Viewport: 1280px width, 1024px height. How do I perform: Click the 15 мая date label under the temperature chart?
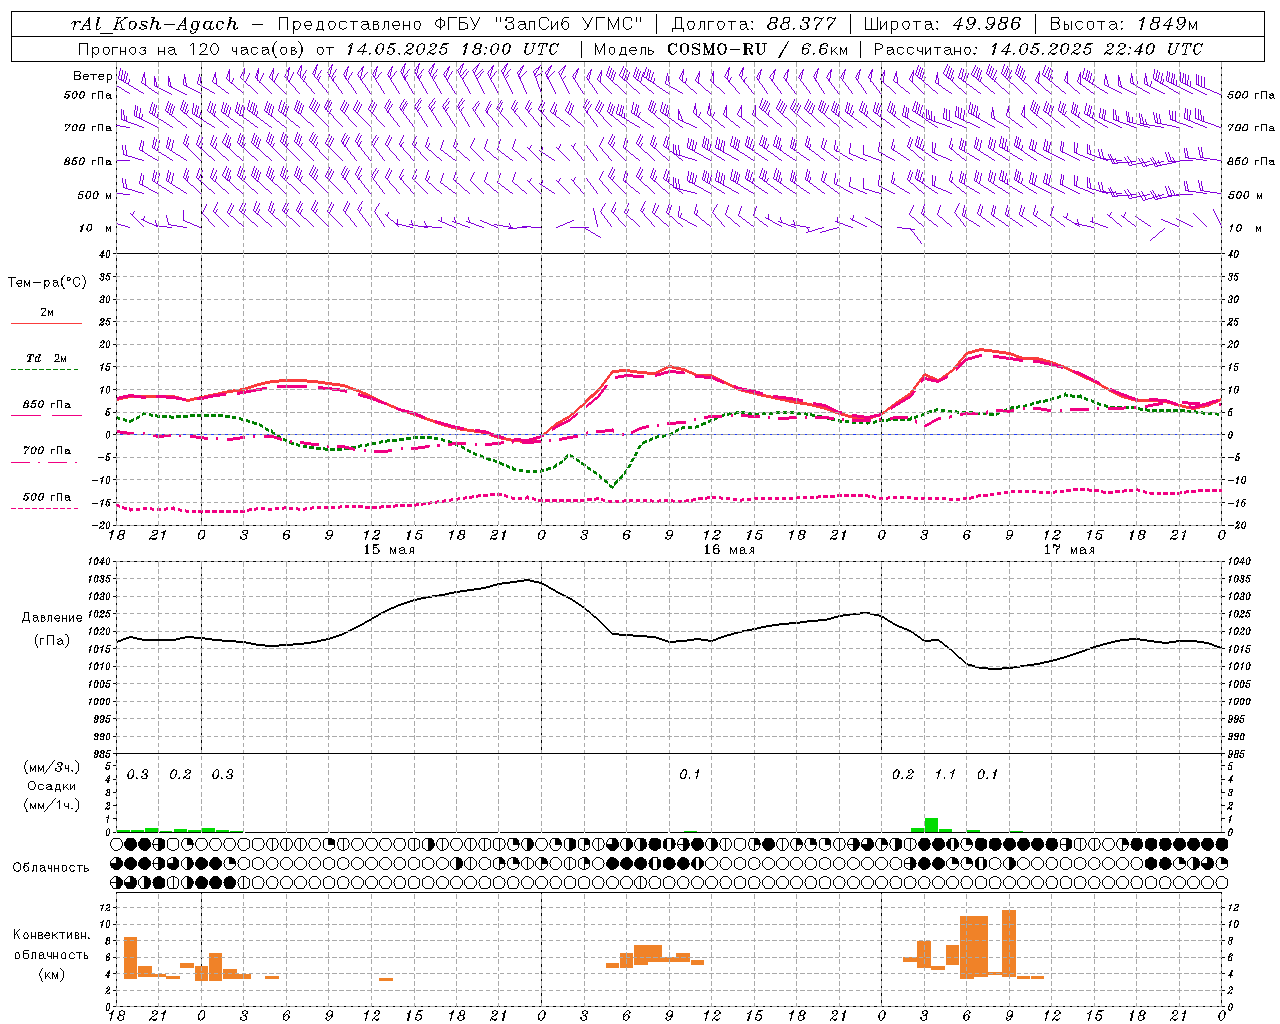388,550
